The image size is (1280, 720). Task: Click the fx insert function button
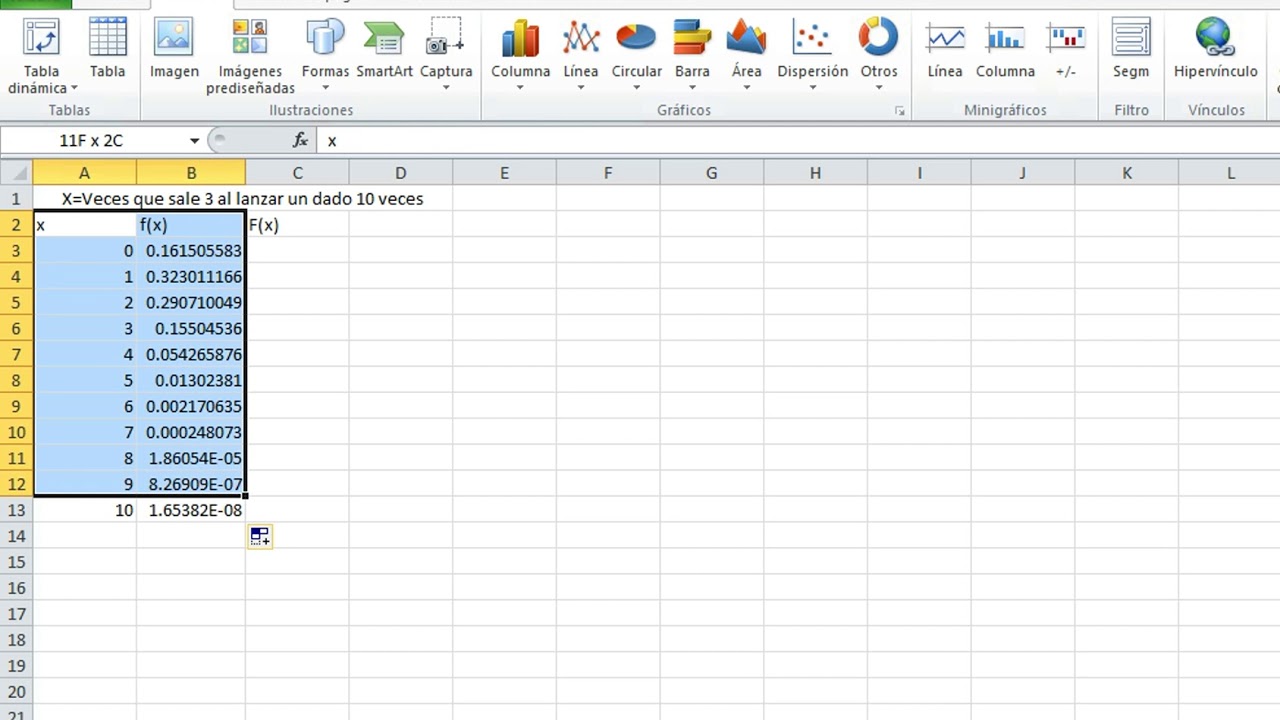tap(300, 141)
